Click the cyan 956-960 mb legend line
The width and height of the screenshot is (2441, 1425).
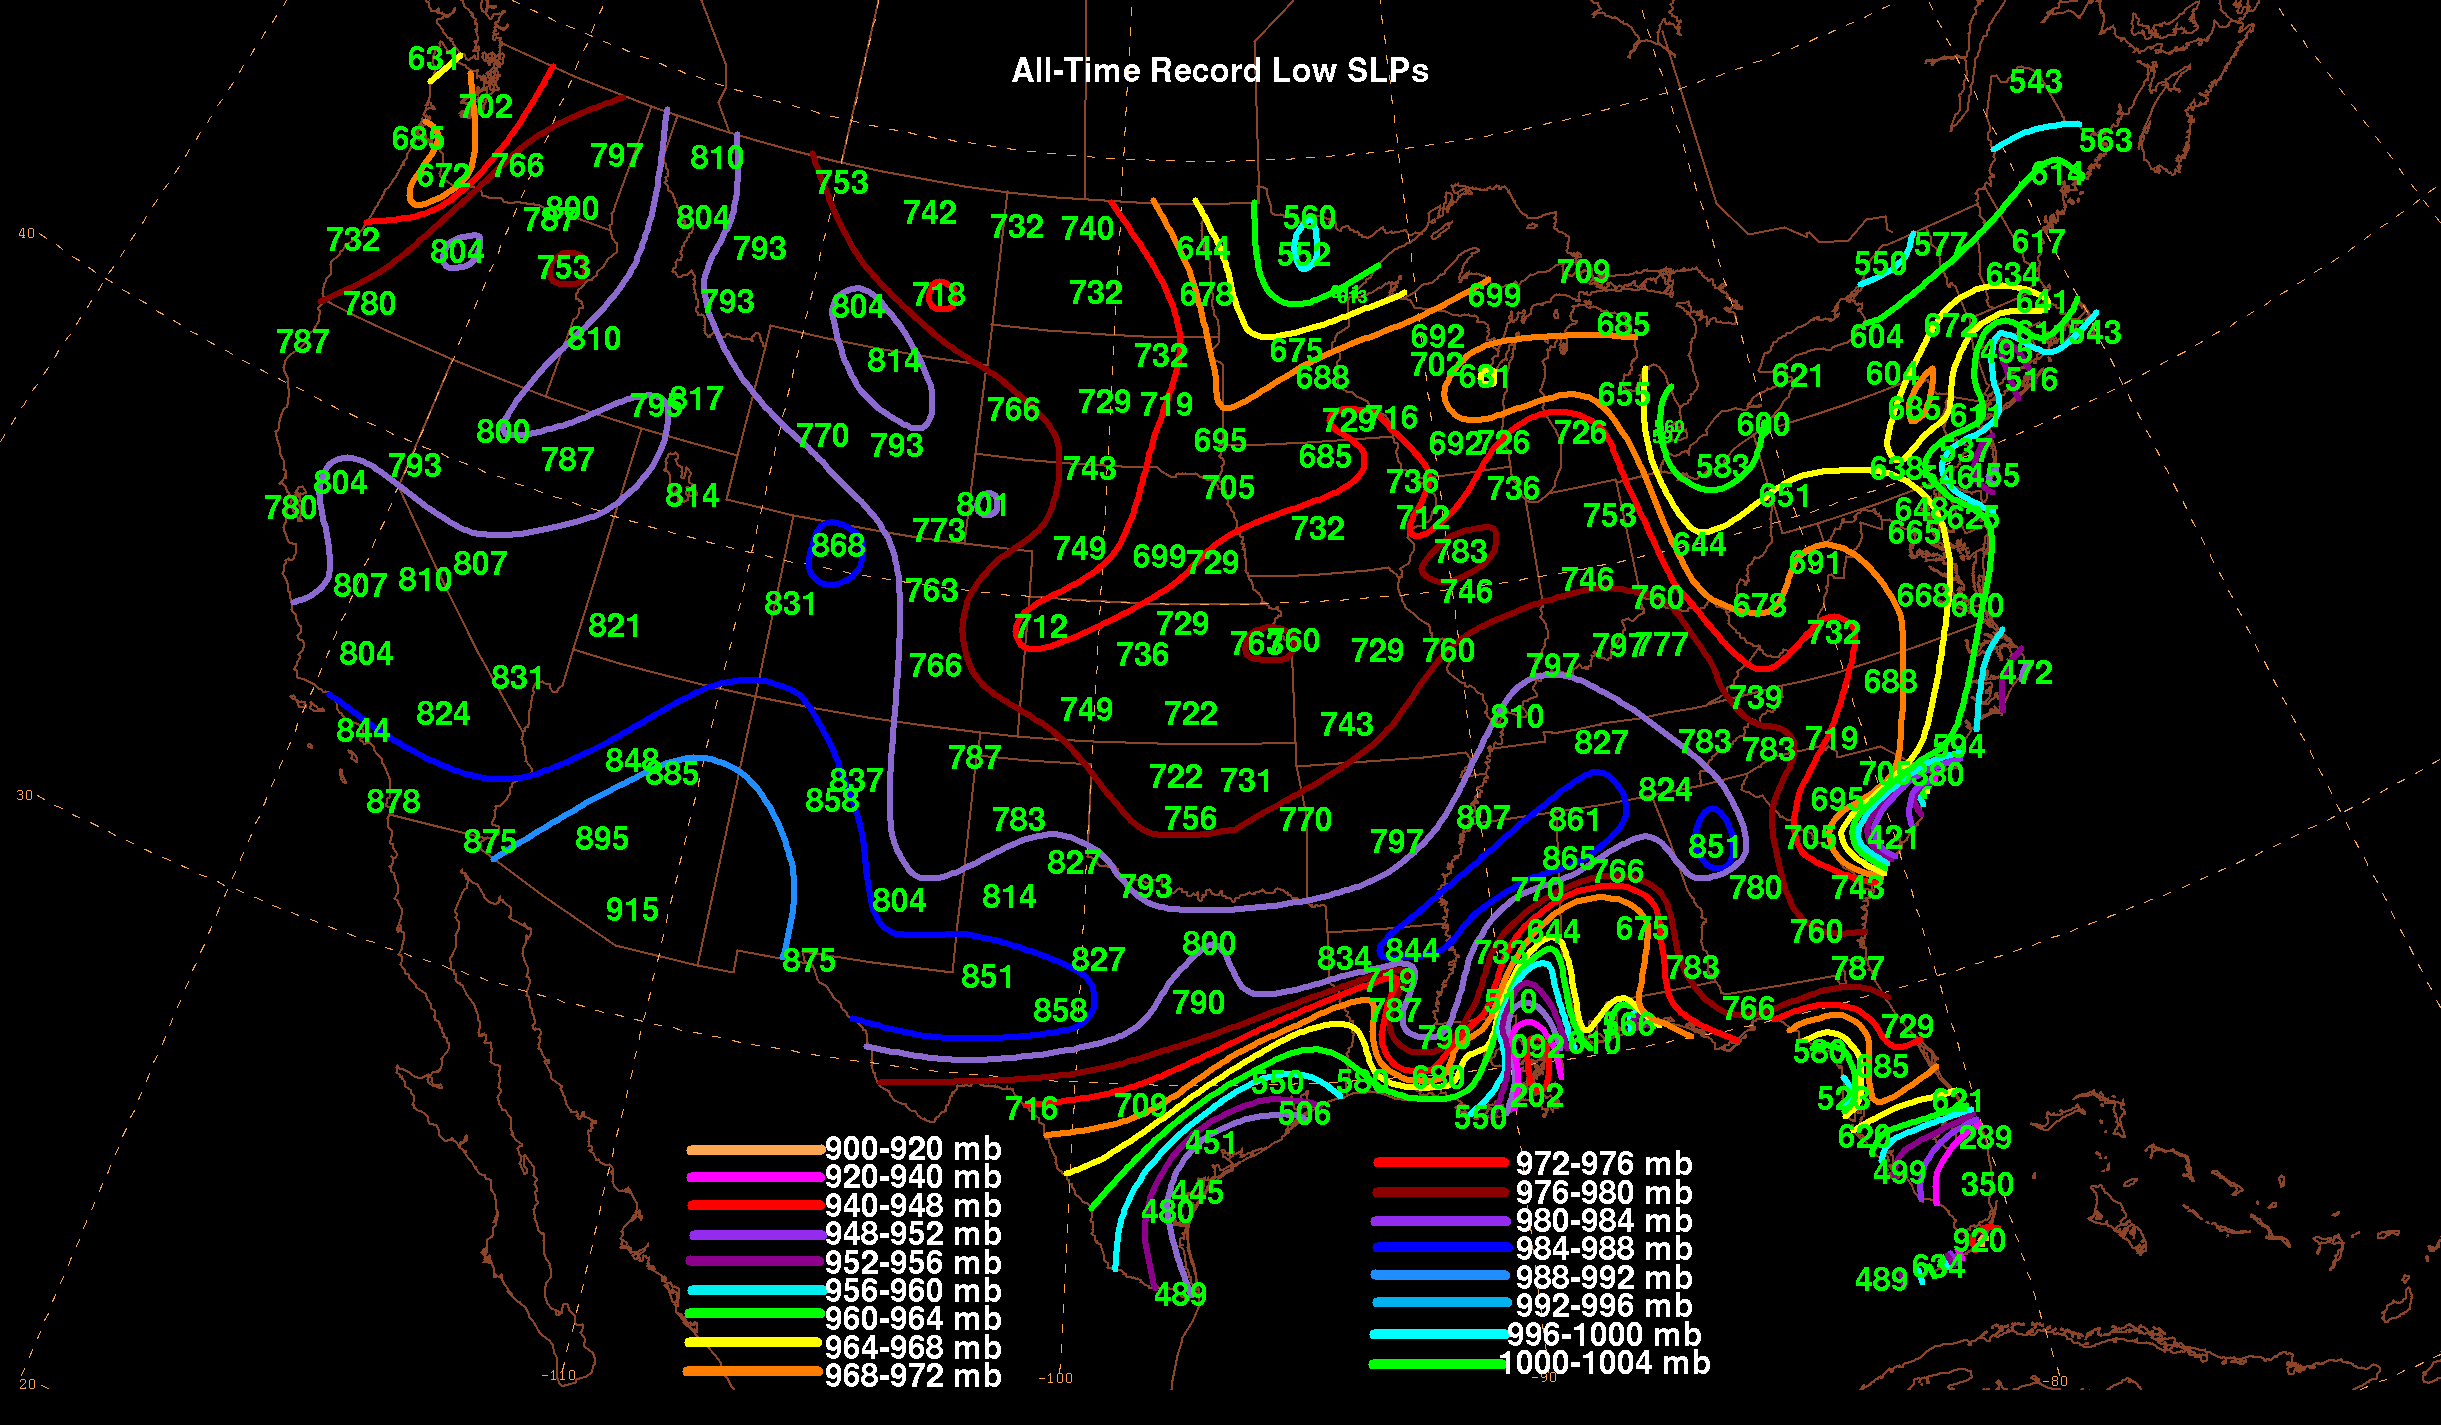coord(755,1290)
